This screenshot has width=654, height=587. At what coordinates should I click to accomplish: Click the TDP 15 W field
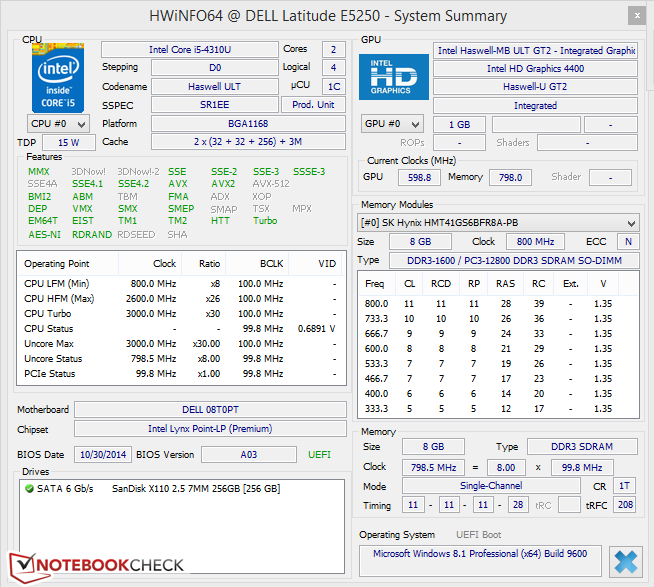[69, 143]
